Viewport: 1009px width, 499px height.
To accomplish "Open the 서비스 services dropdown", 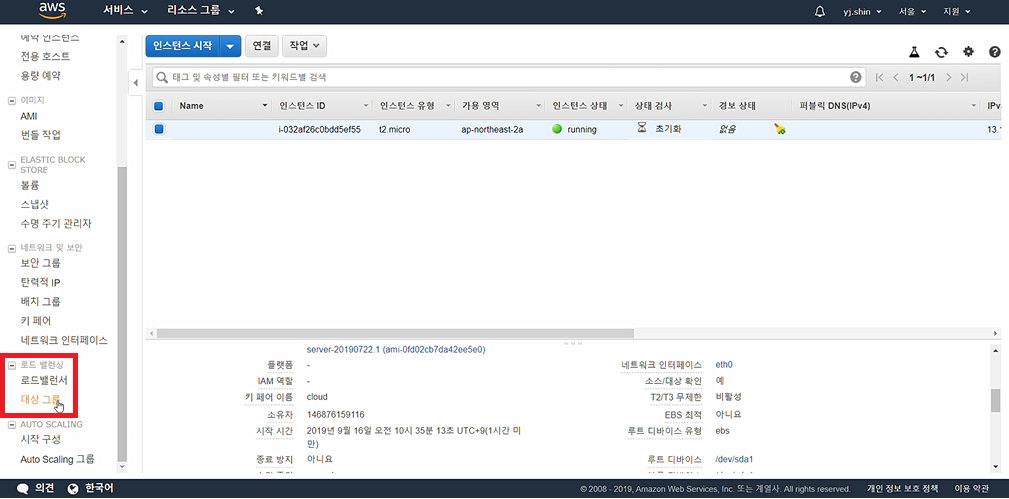I will coord(125,11).
